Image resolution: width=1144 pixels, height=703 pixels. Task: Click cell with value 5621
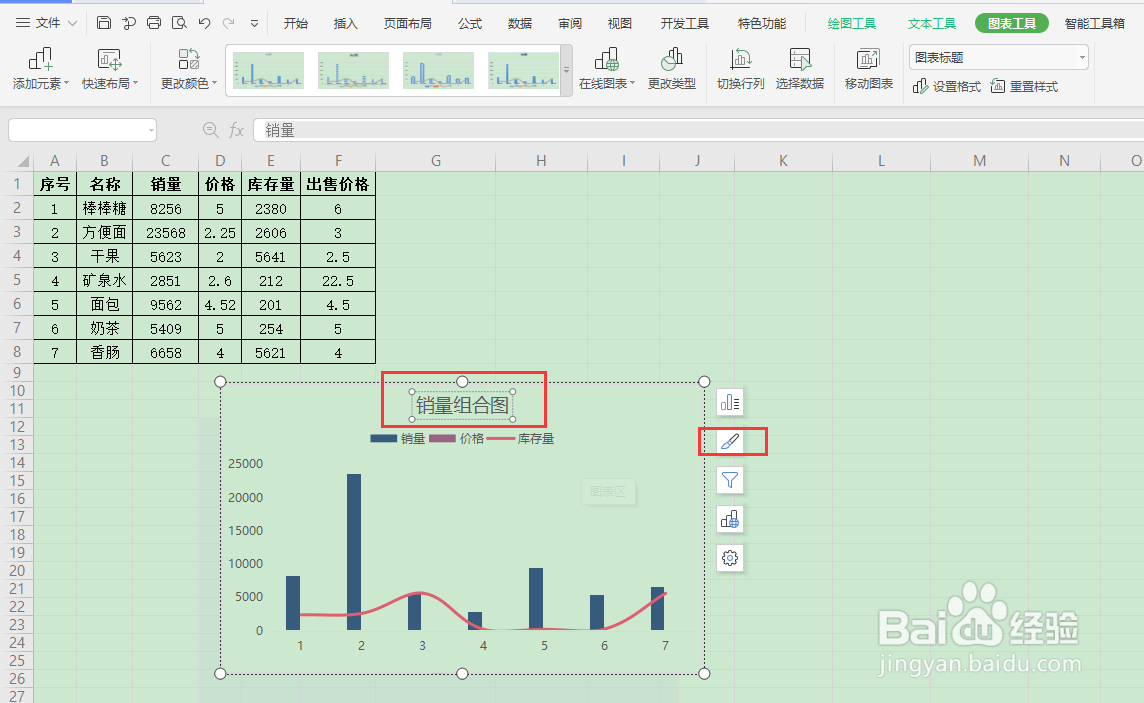pos(271,353)
